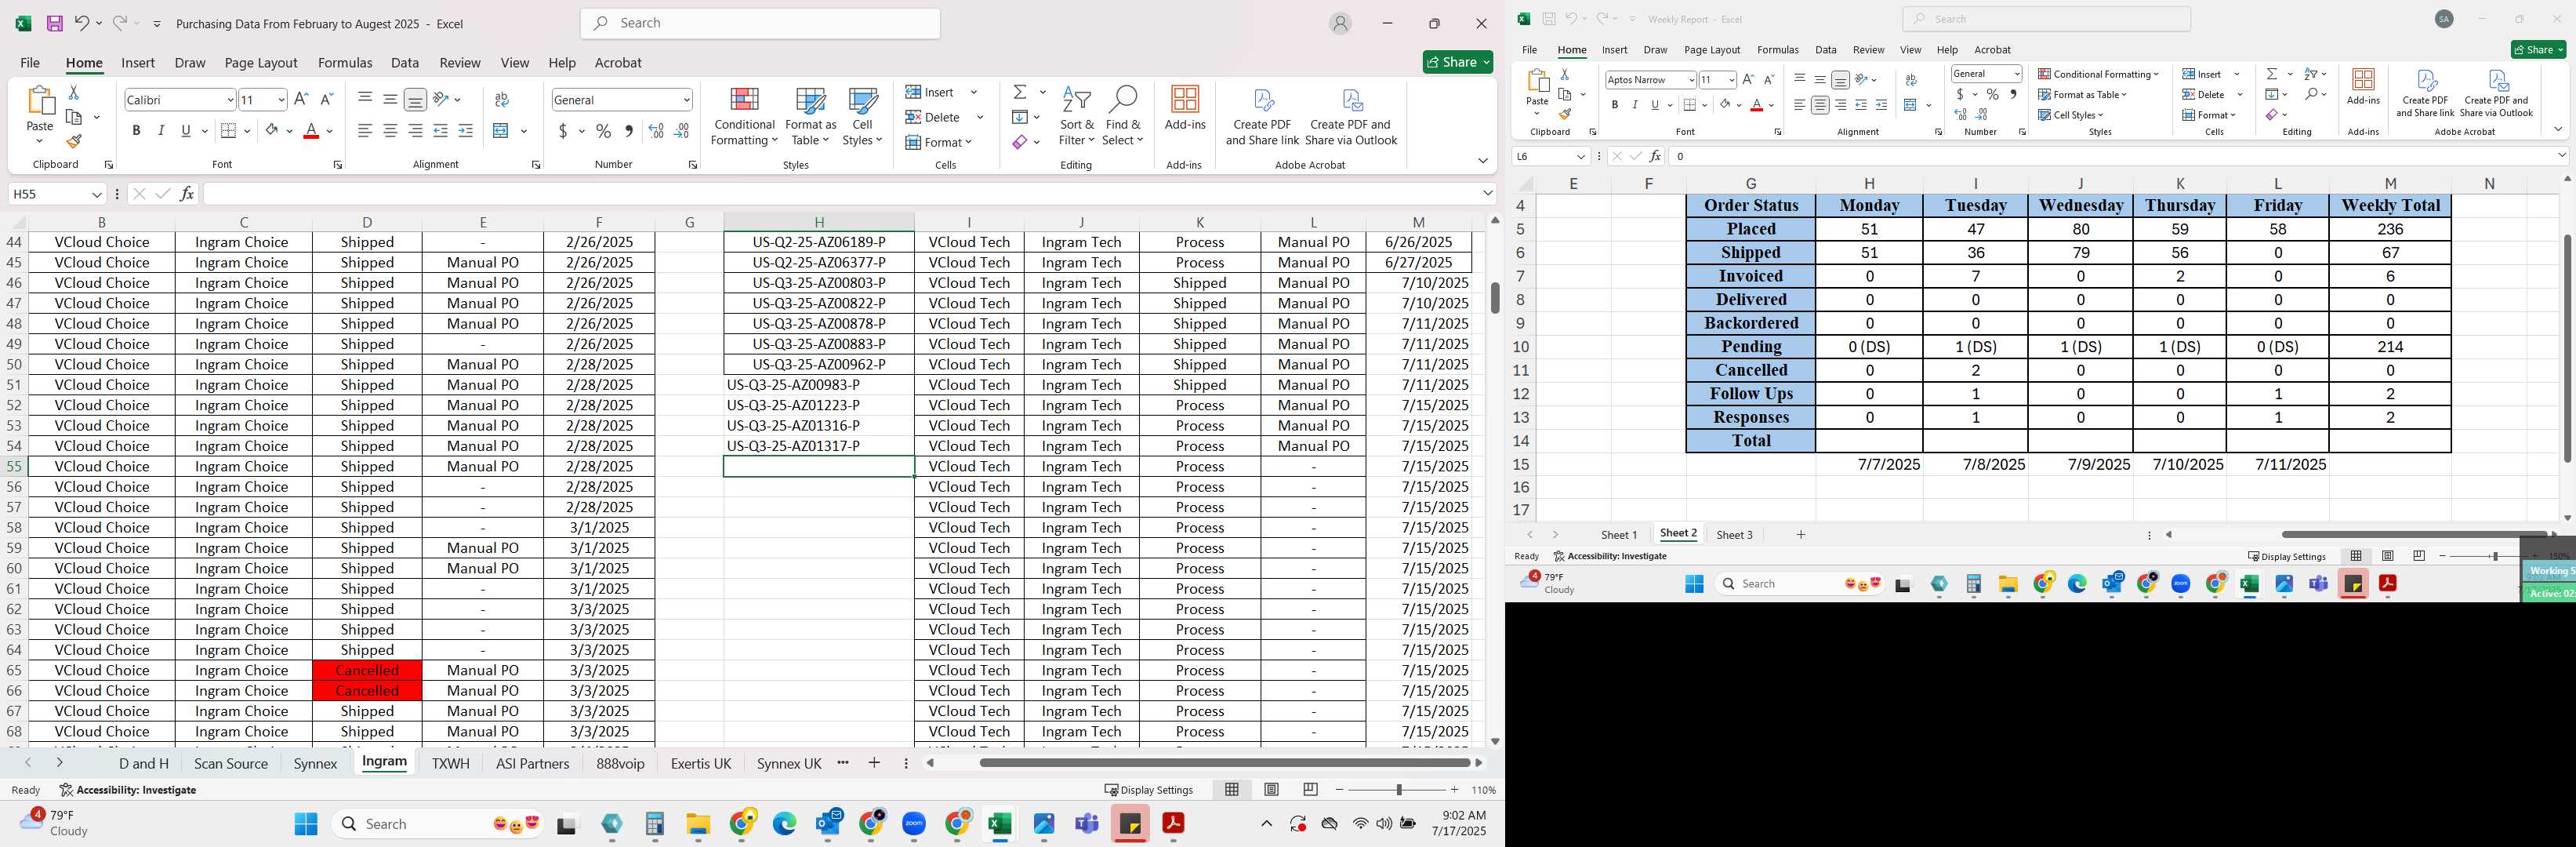The height and width of the screenshot is (847, 2576).
Task: Switch to ASI Partners sheet tab
Action: click(x=532, y=764)
